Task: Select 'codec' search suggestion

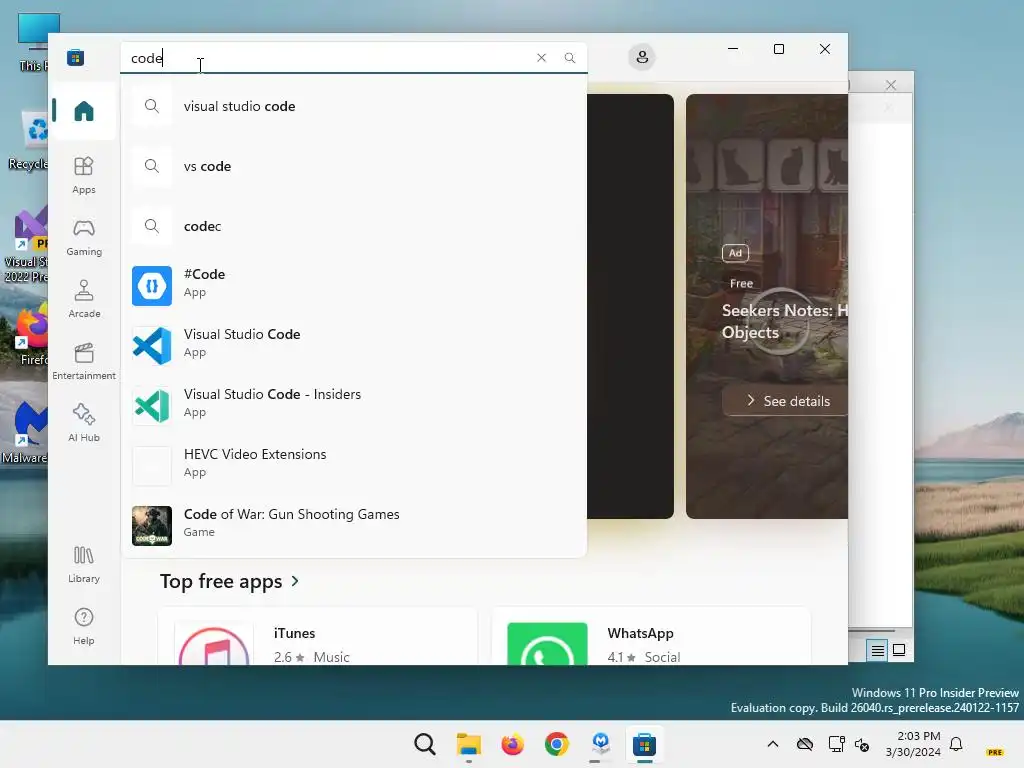Action: pos(354,226)
